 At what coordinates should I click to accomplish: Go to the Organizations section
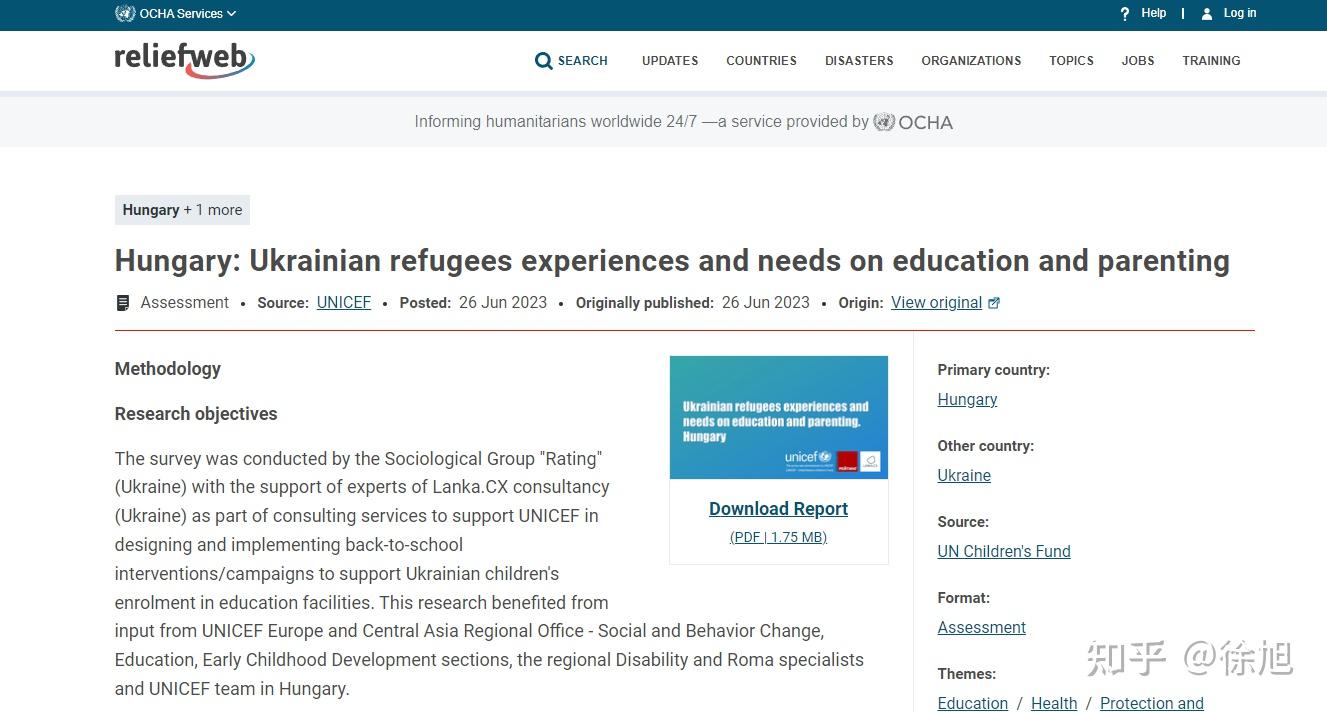971,61
